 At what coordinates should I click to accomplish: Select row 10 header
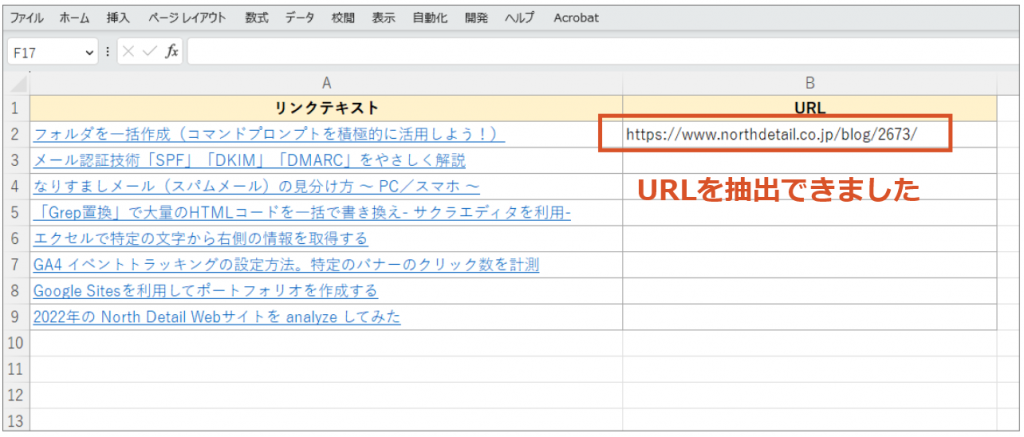(x=15, y=343)
